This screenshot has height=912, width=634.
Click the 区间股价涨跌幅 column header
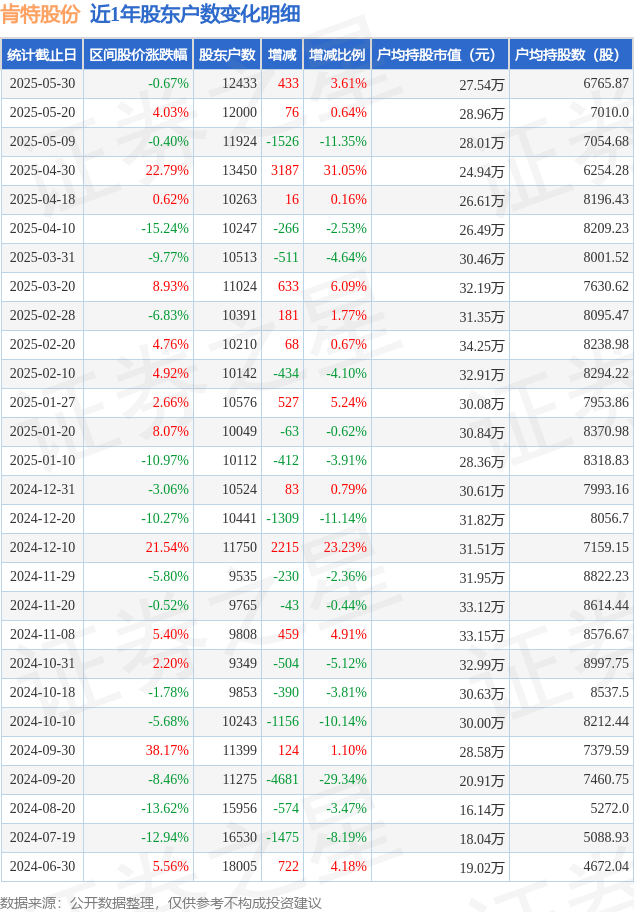point(138,55)
